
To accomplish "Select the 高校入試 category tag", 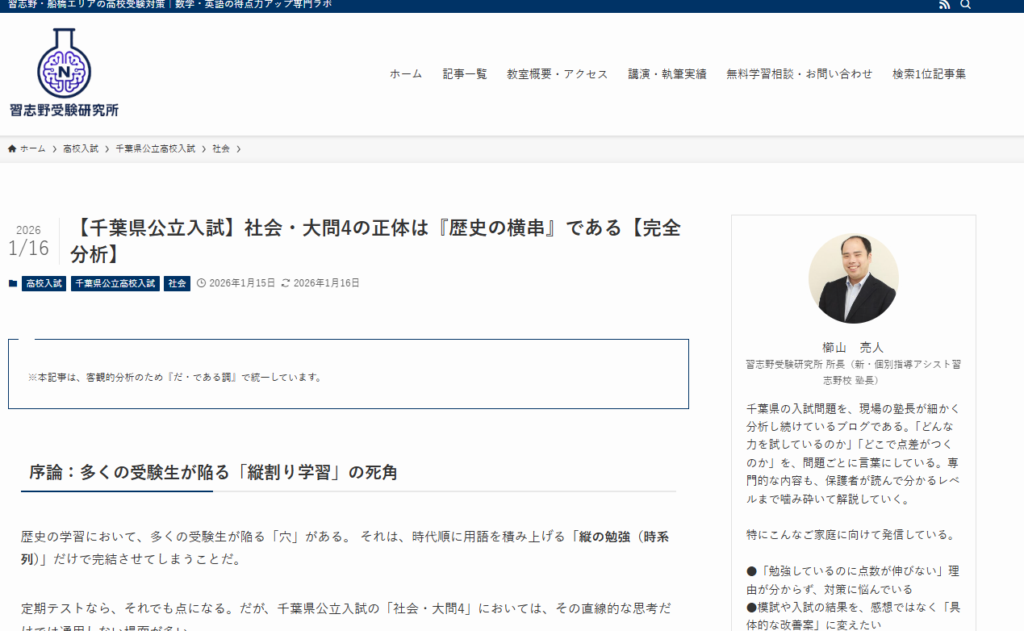I will pyautogui.click(x=44, y=284).
